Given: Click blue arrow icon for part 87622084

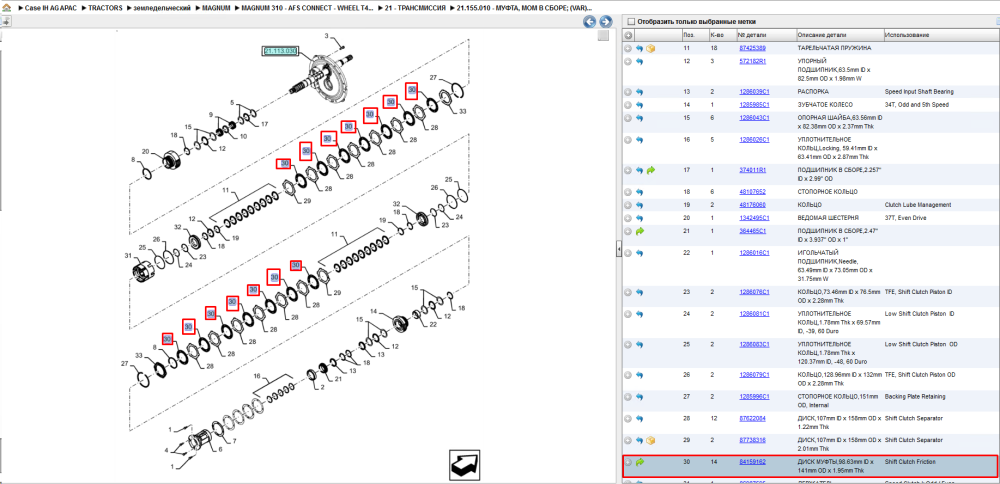Looking at the screenshot, I should coord(639,419).
